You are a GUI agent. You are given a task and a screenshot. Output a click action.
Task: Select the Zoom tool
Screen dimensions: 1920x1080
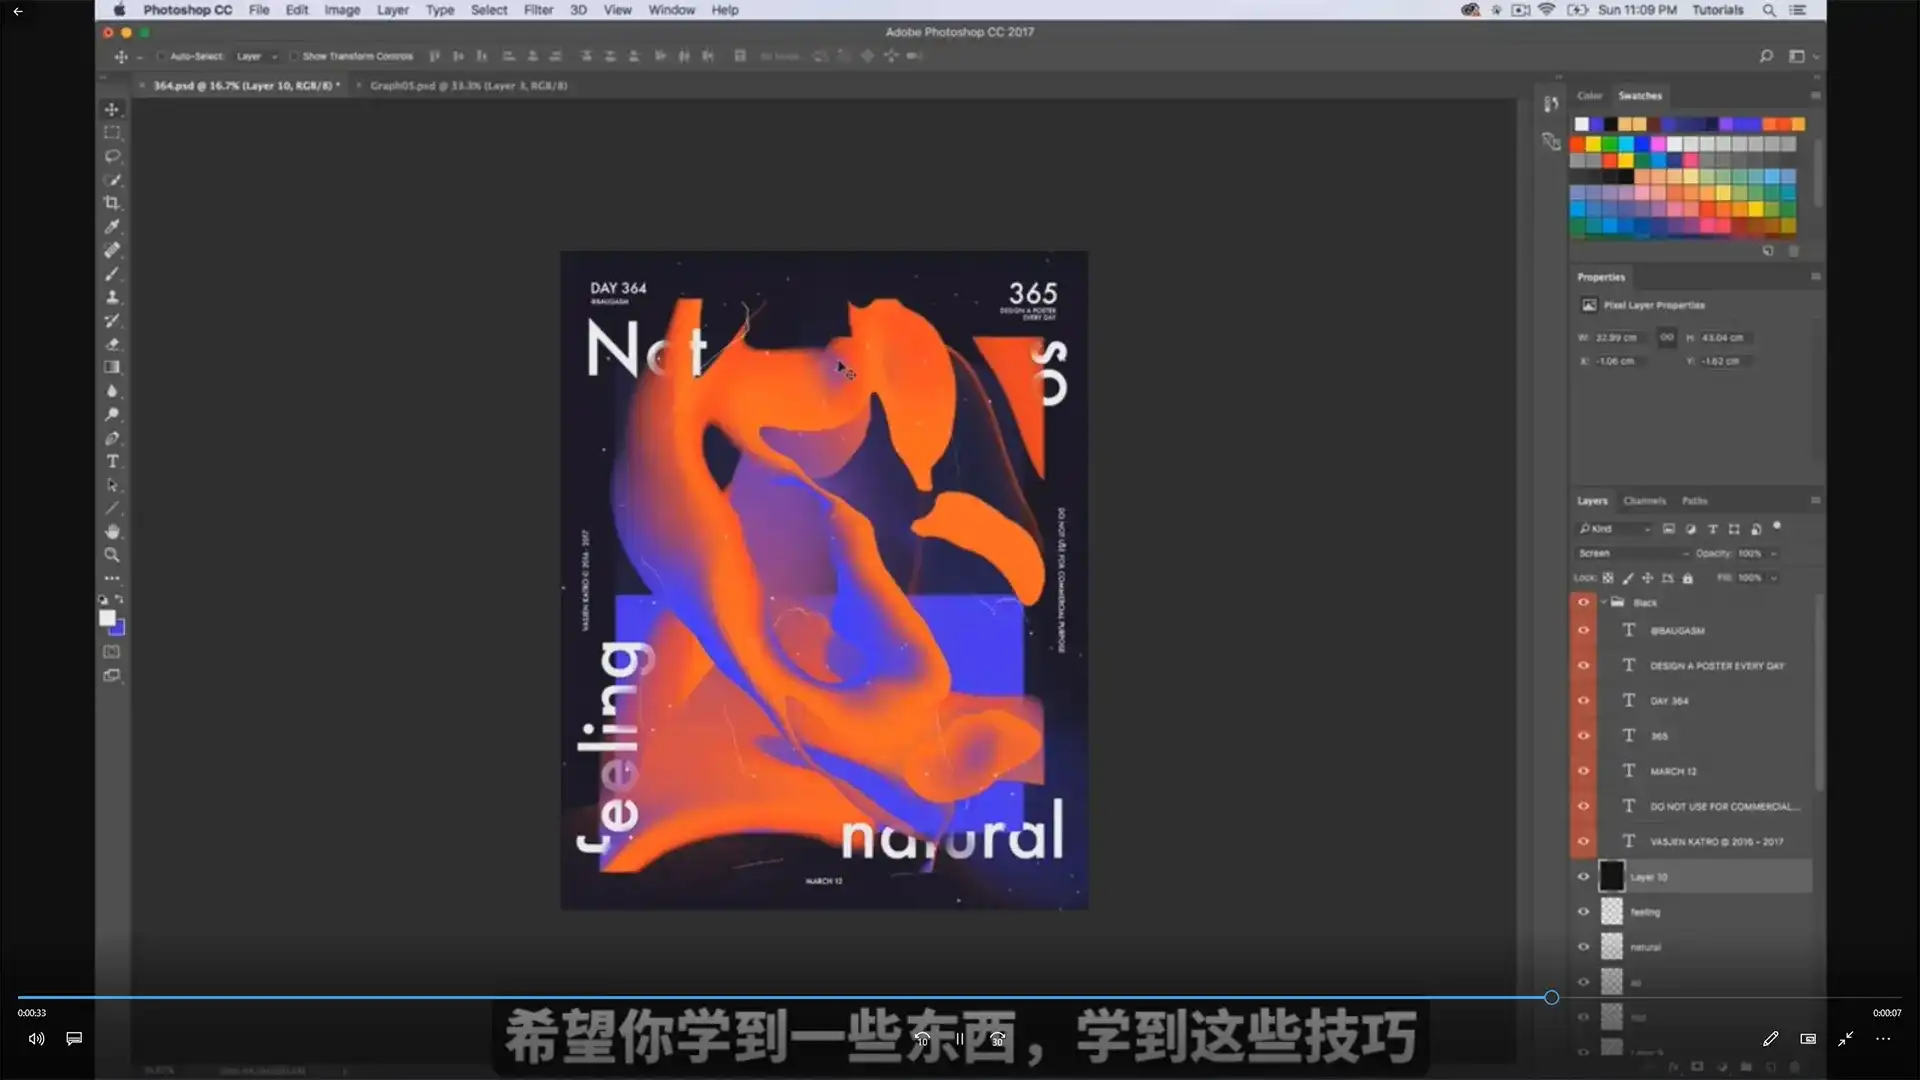111,555
